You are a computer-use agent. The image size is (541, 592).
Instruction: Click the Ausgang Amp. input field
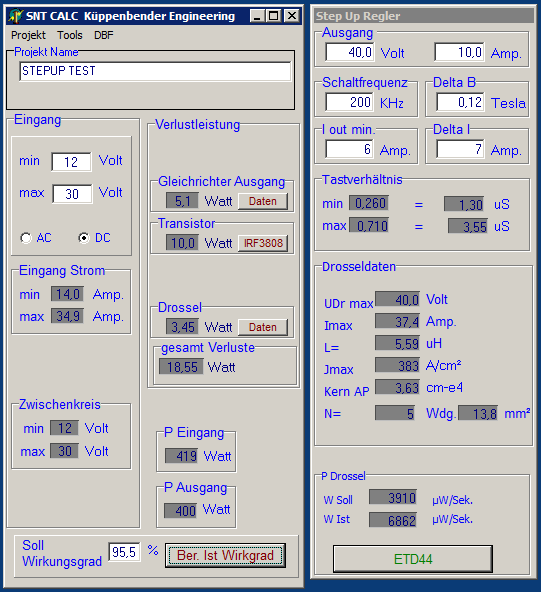(459, 52)
